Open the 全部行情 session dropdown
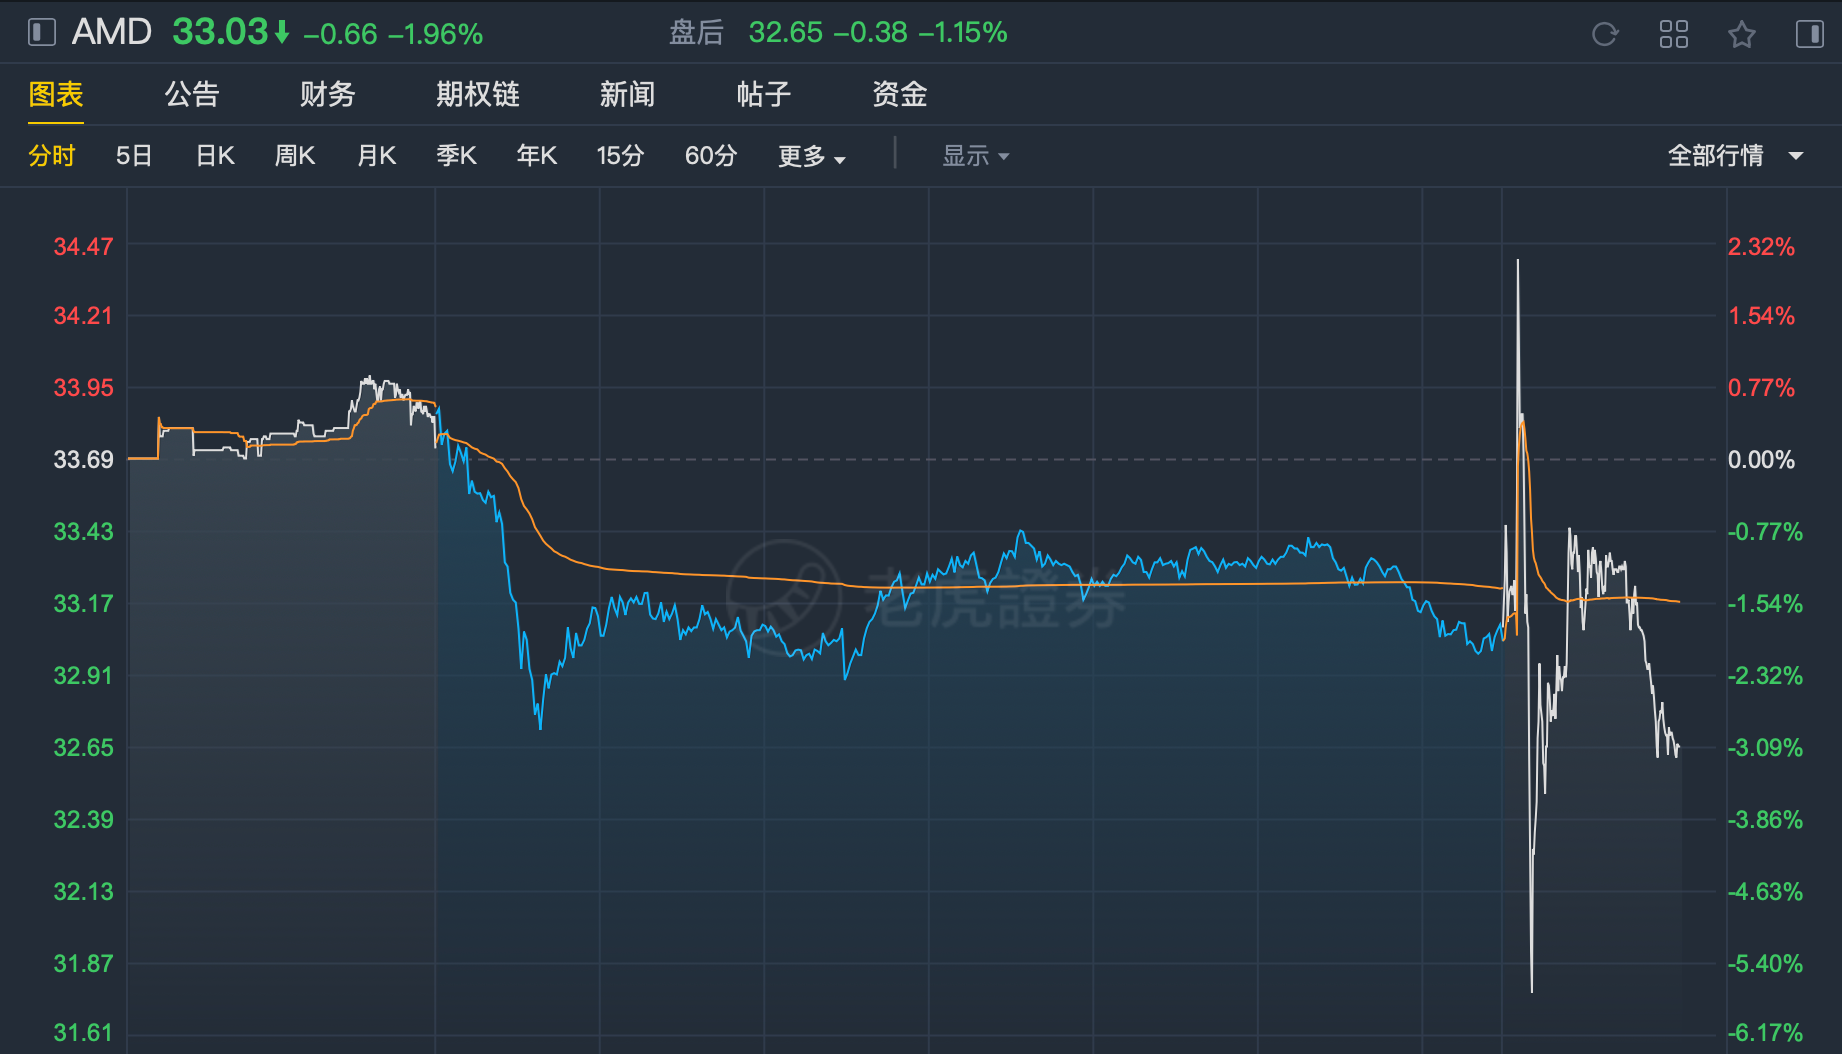The height and width of the screenshot is (1054, 1842). point(1735,156)
